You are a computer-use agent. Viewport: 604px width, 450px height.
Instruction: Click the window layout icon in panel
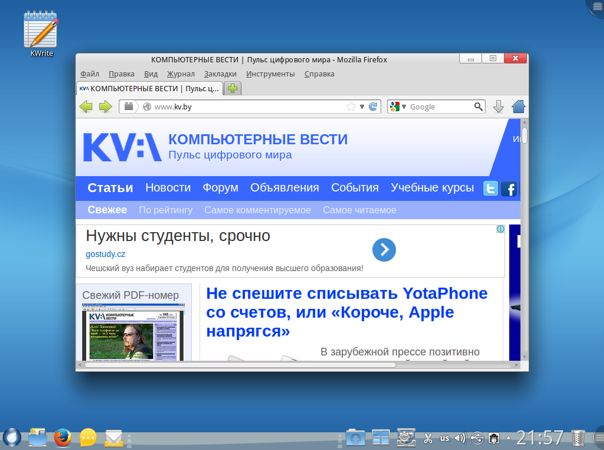pyautogui.click(x=381, y=438)
